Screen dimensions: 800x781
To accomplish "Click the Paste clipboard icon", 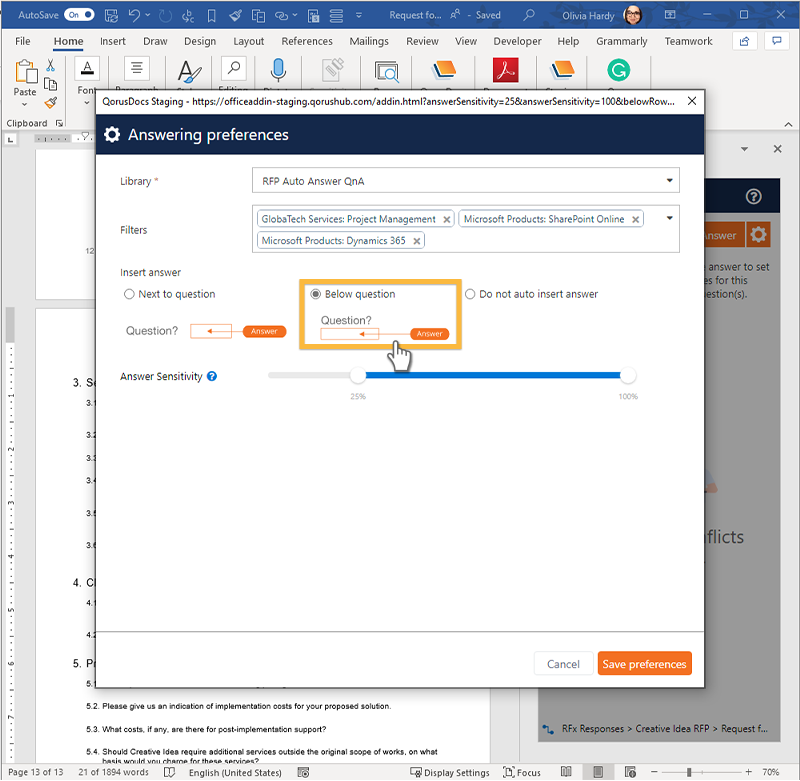I will point(26,71).
